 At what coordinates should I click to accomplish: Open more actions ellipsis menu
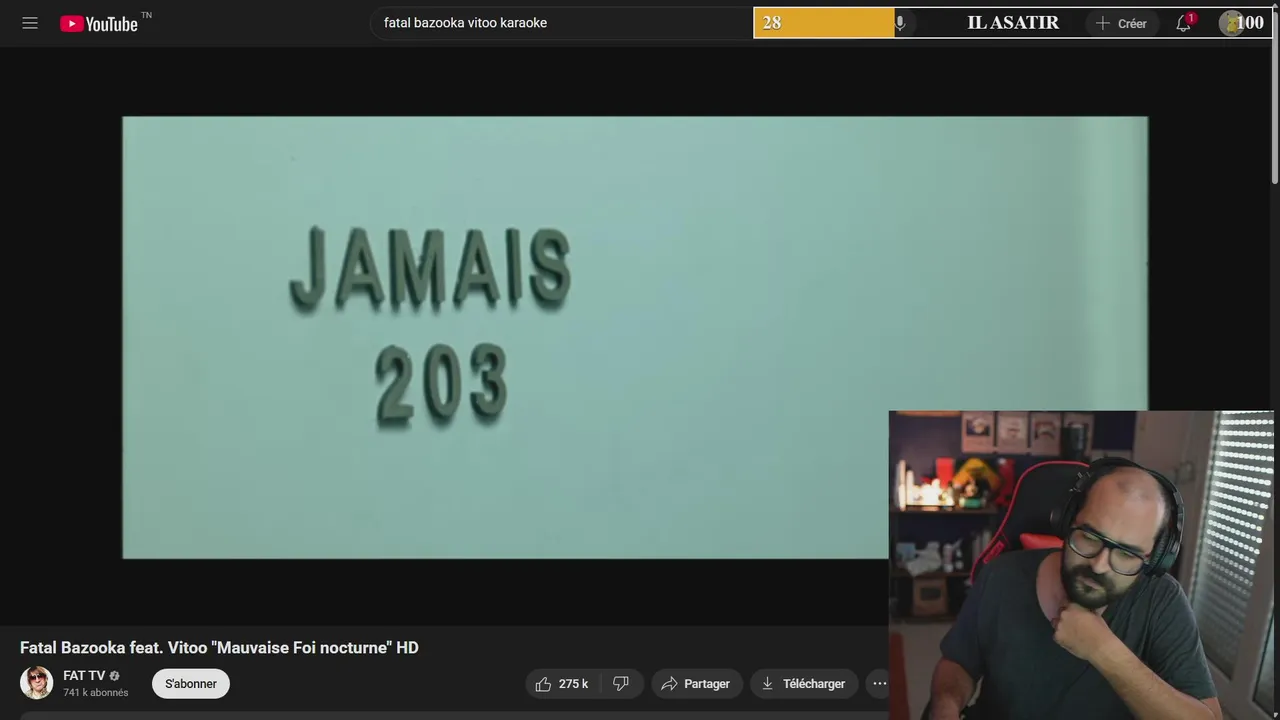click(879, 684)
